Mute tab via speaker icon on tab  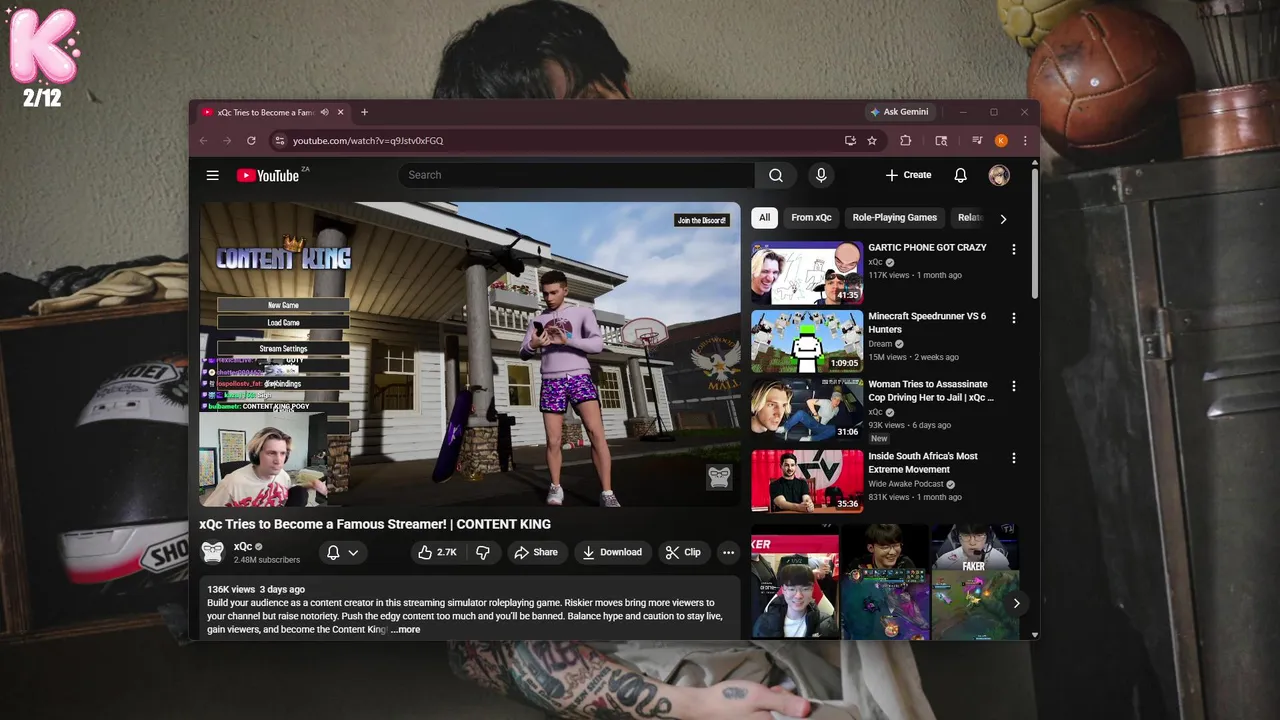point(324,112)
